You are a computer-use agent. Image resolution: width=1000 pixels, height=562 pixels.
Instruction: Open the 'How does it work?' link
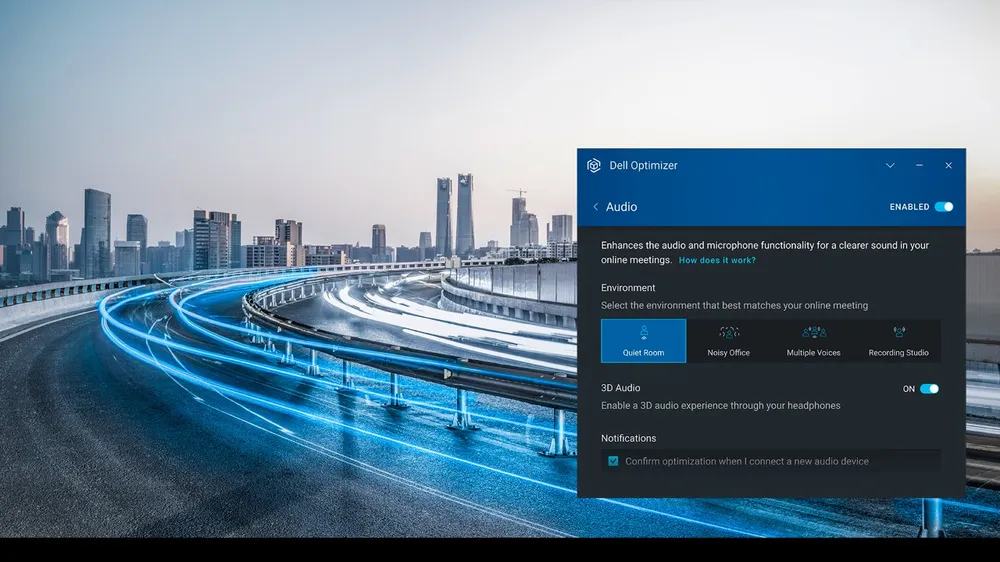(717, 260)
